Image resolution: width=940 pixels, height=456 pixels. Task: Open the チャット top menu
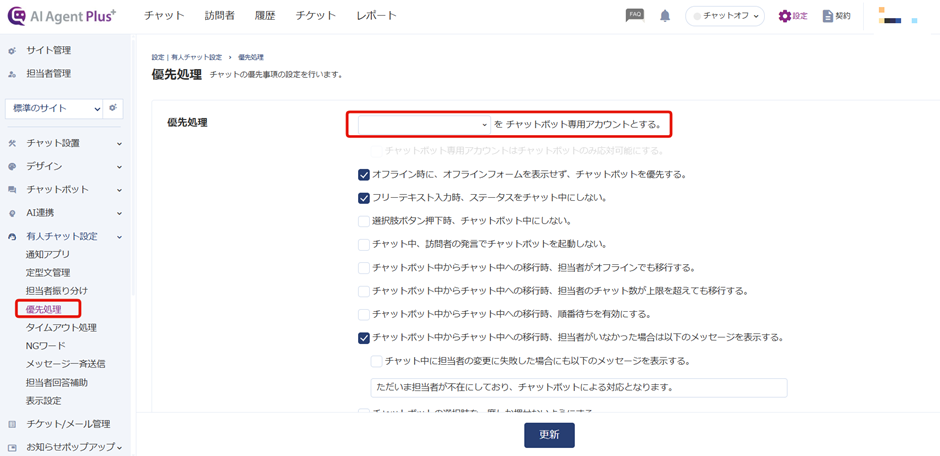pyautogui.click(x=164, y=16)
